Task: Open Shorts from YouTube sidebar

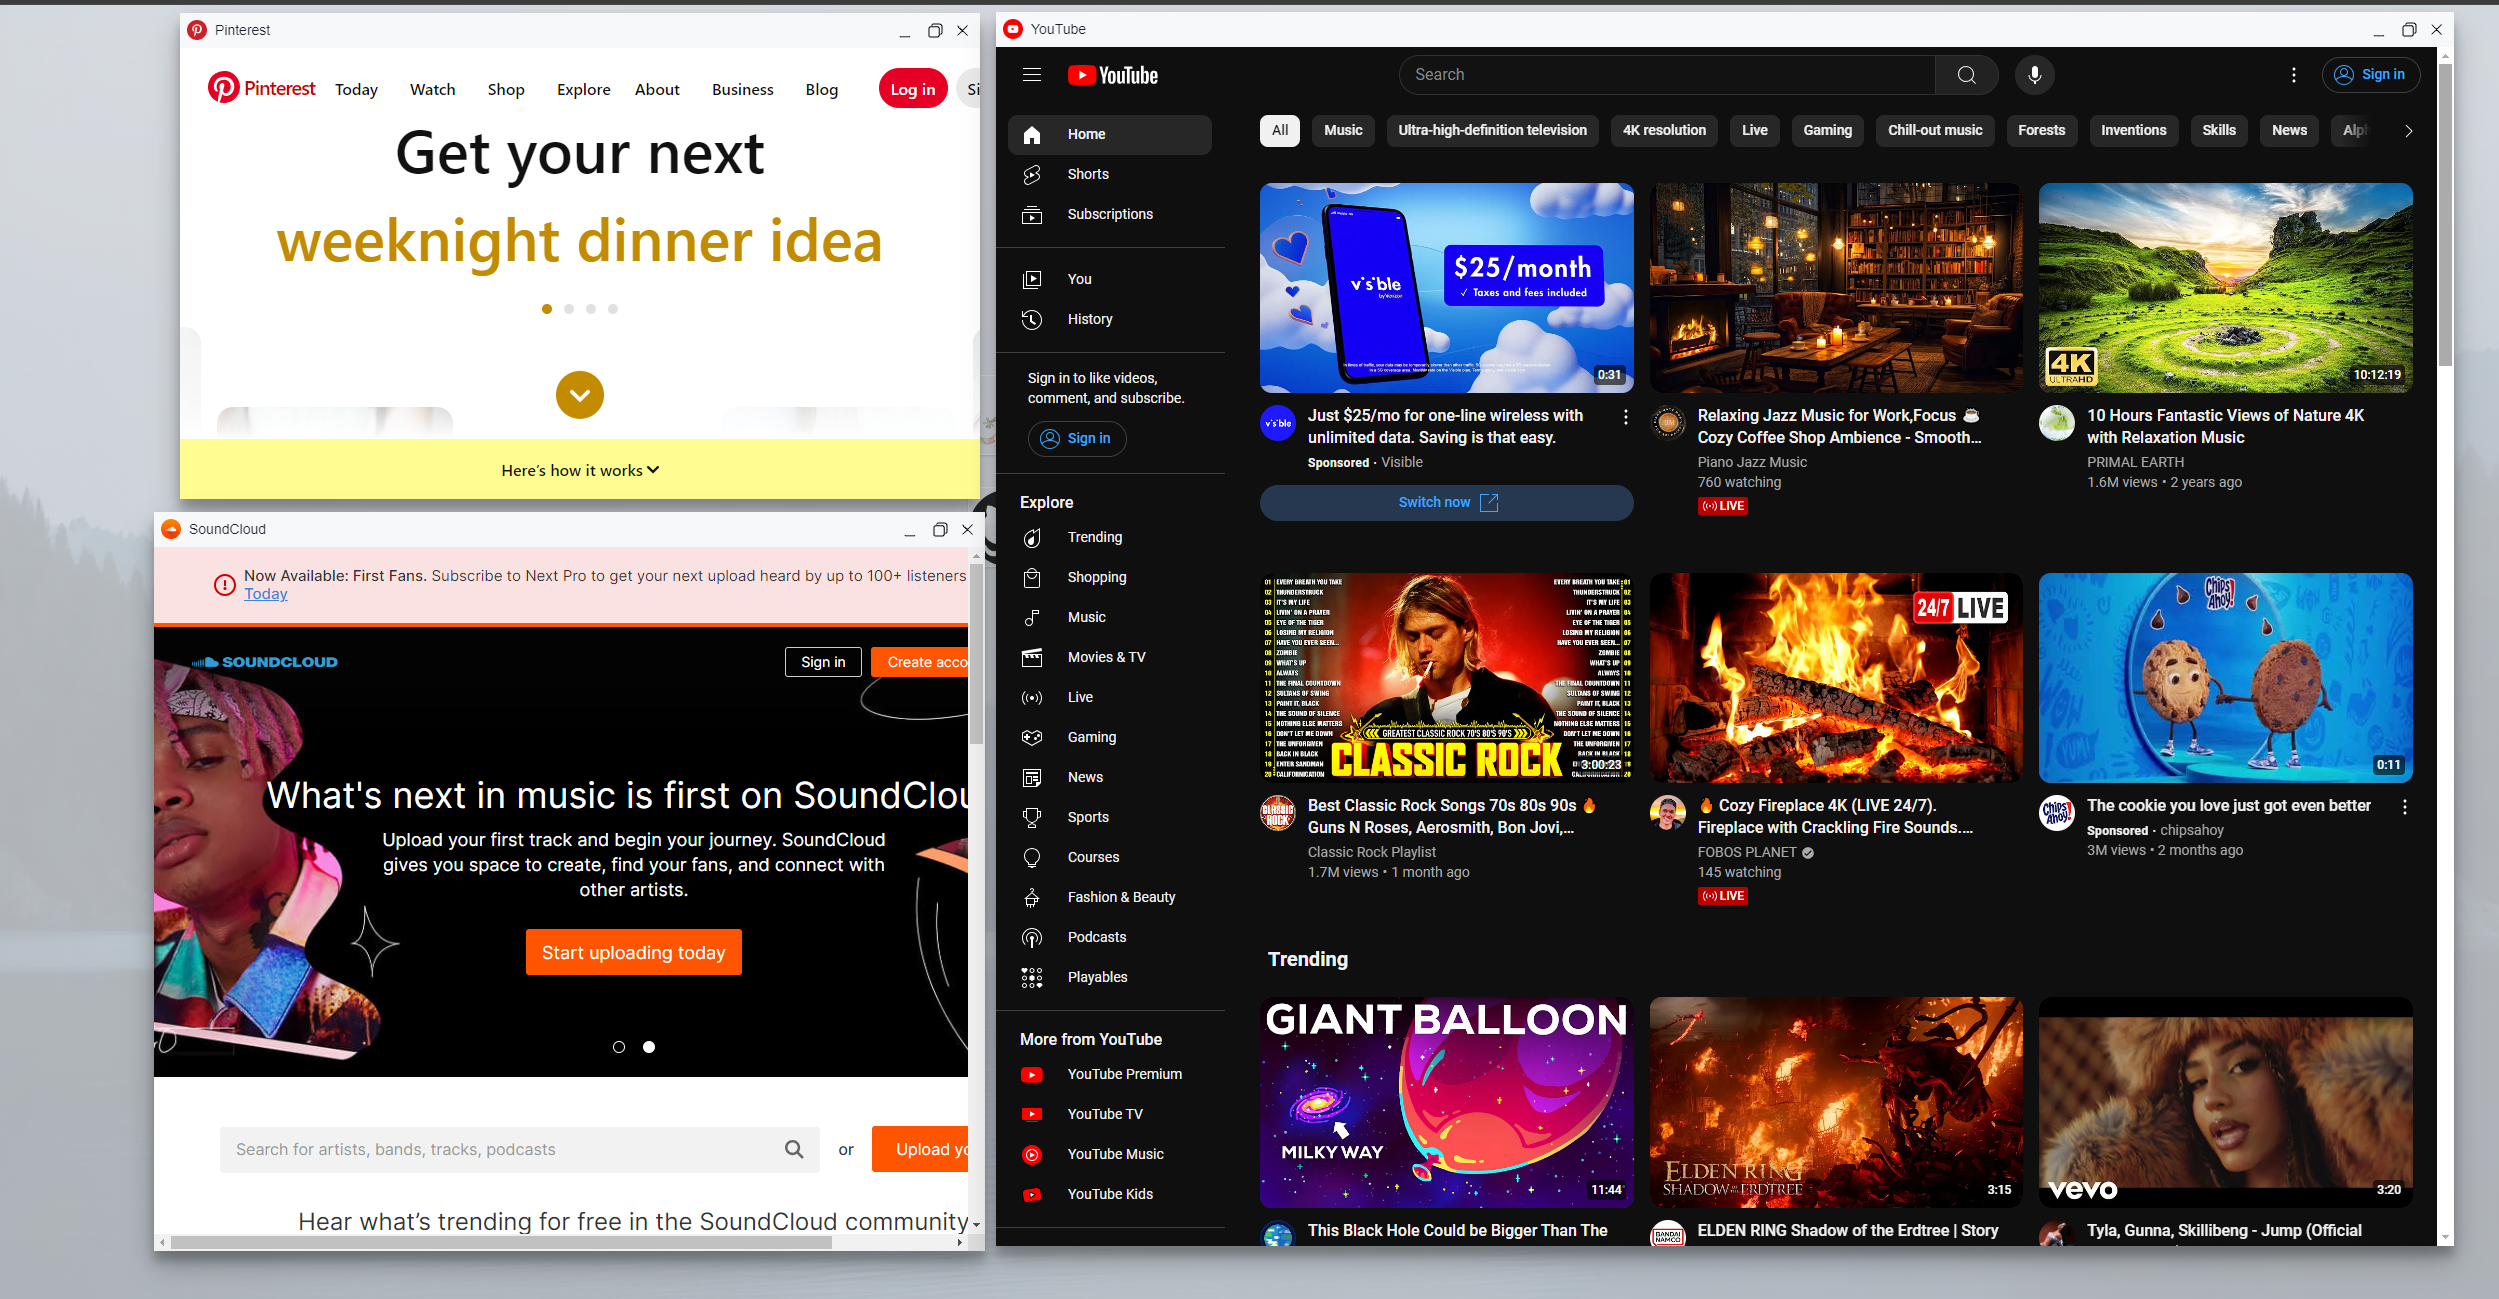Action: point(1087,174)
